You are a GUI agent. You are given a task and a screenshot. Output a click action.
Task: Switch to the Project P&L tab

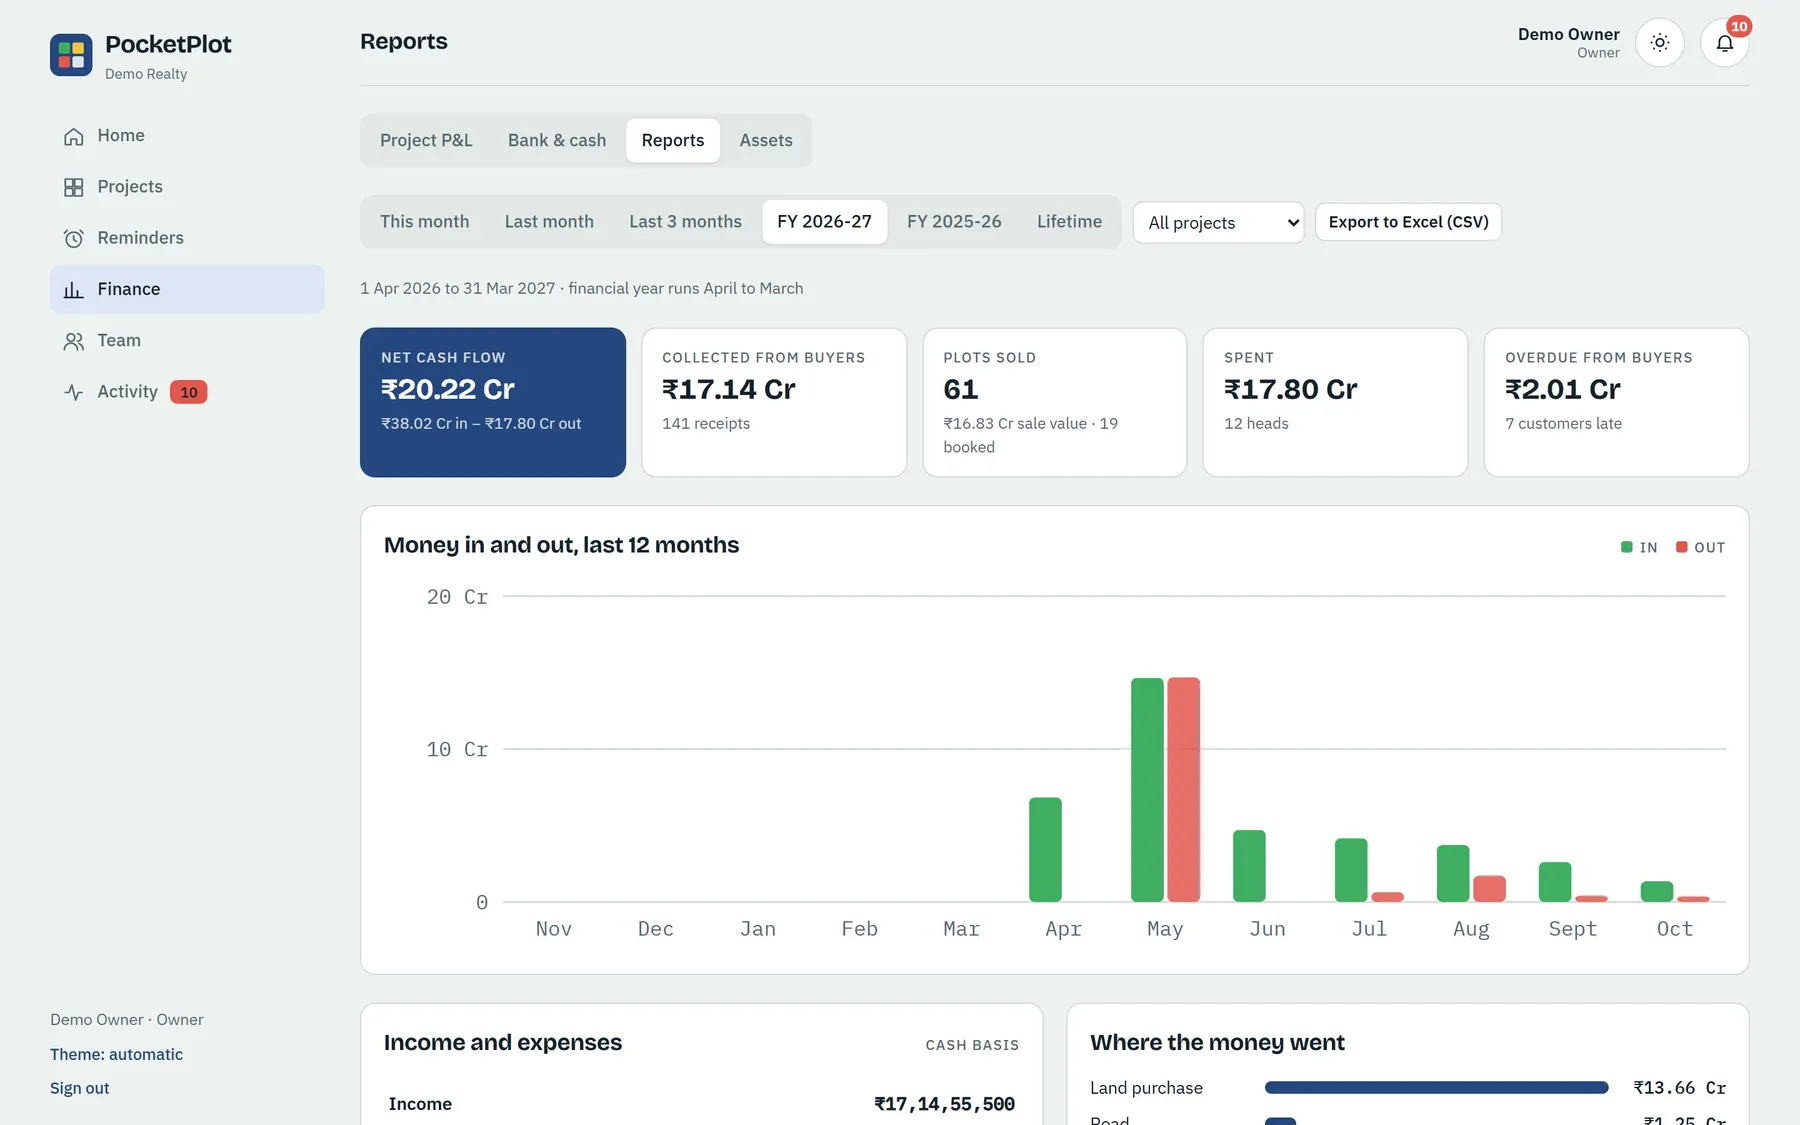[x=426, y=140]
